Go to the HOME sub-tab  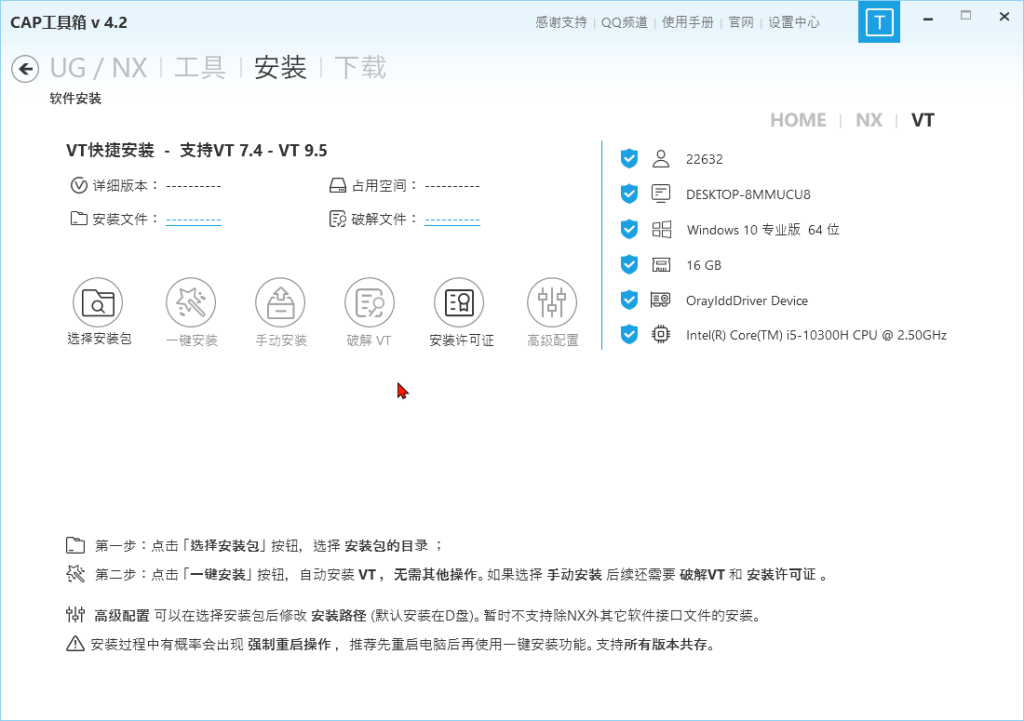pyautogui.click(x=798, y=120)
